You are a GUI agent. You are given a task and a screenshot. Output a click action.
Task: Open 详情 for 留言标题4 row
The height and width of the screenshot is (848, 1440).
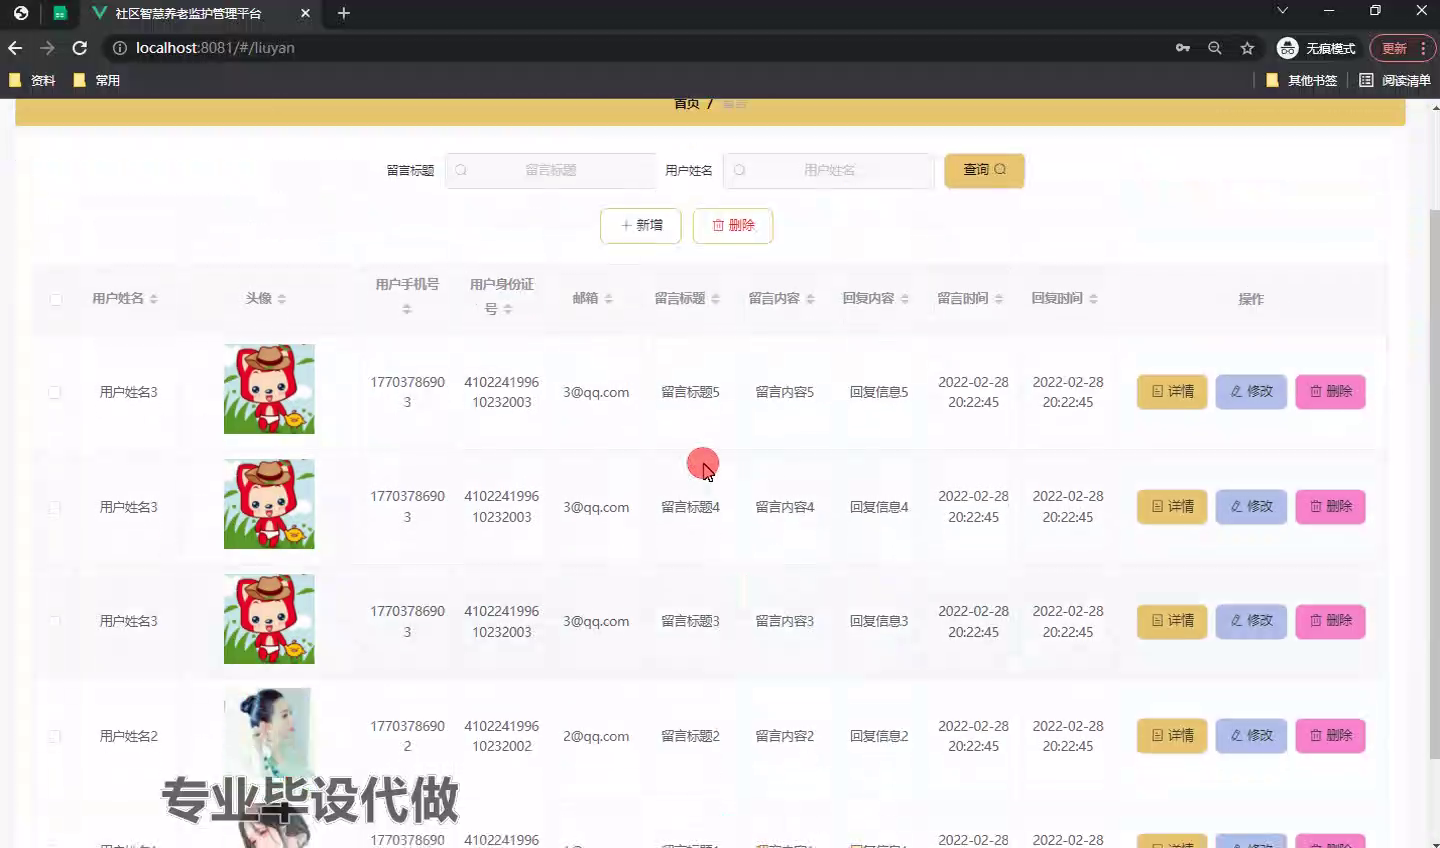pos(1172,507)
